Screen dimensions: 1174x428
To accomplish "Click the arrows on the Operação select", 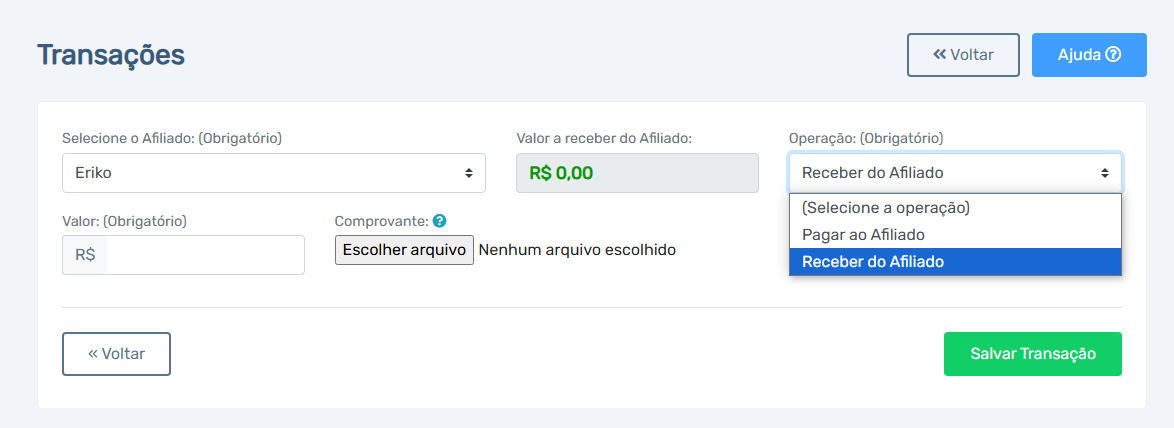I will click(1104, 173).
